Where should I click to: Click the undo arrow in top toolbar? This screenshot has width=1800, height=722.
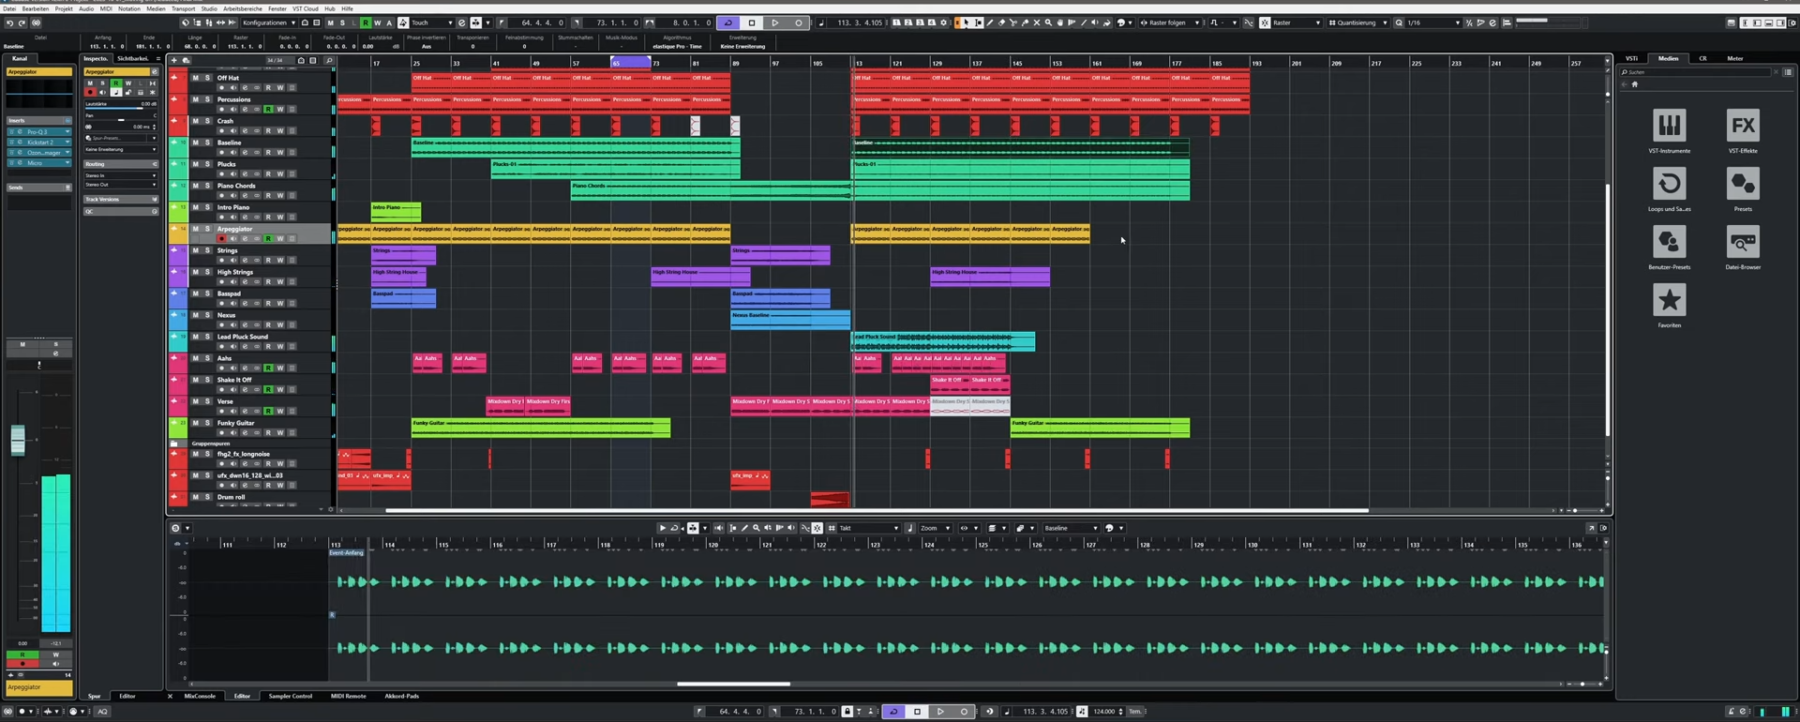tap(10, 22)
